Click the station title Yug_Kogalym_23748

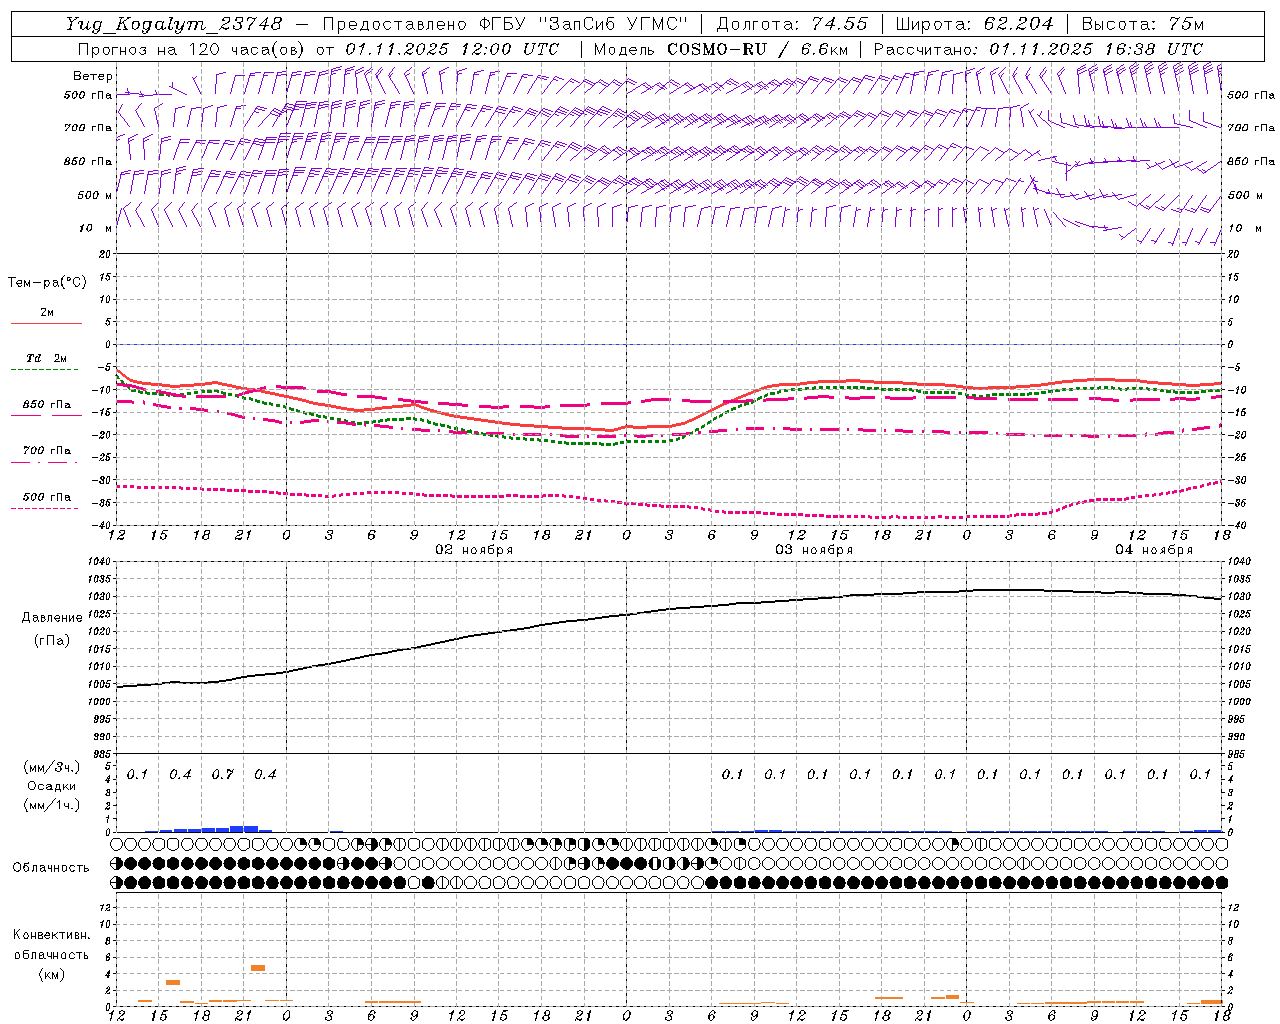[174, 24]
